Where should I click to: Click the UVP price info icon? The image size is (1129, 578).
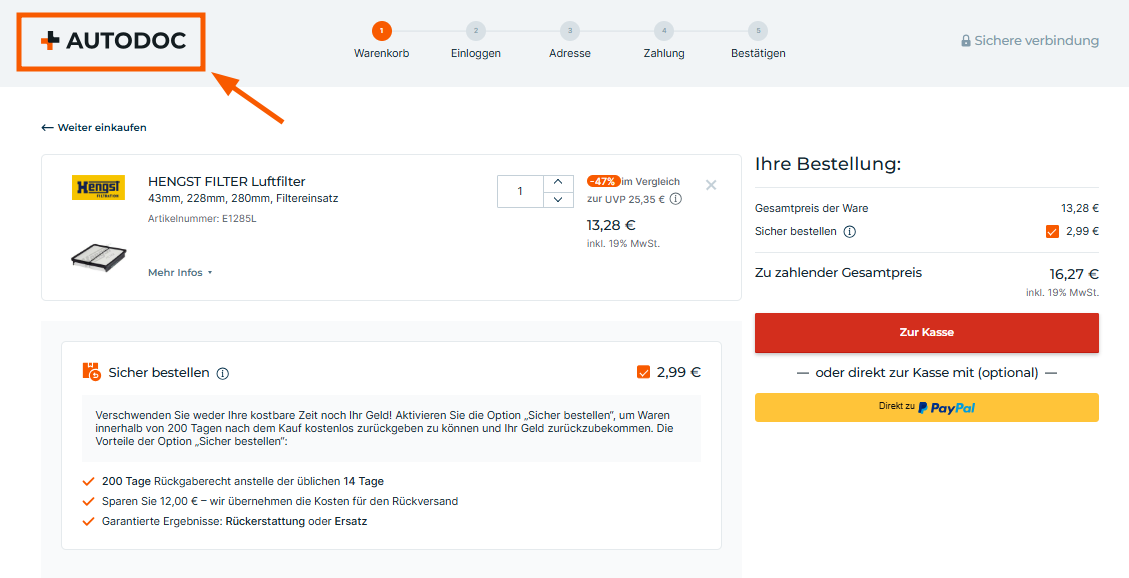pyautogui.click(x=676, y=199)
